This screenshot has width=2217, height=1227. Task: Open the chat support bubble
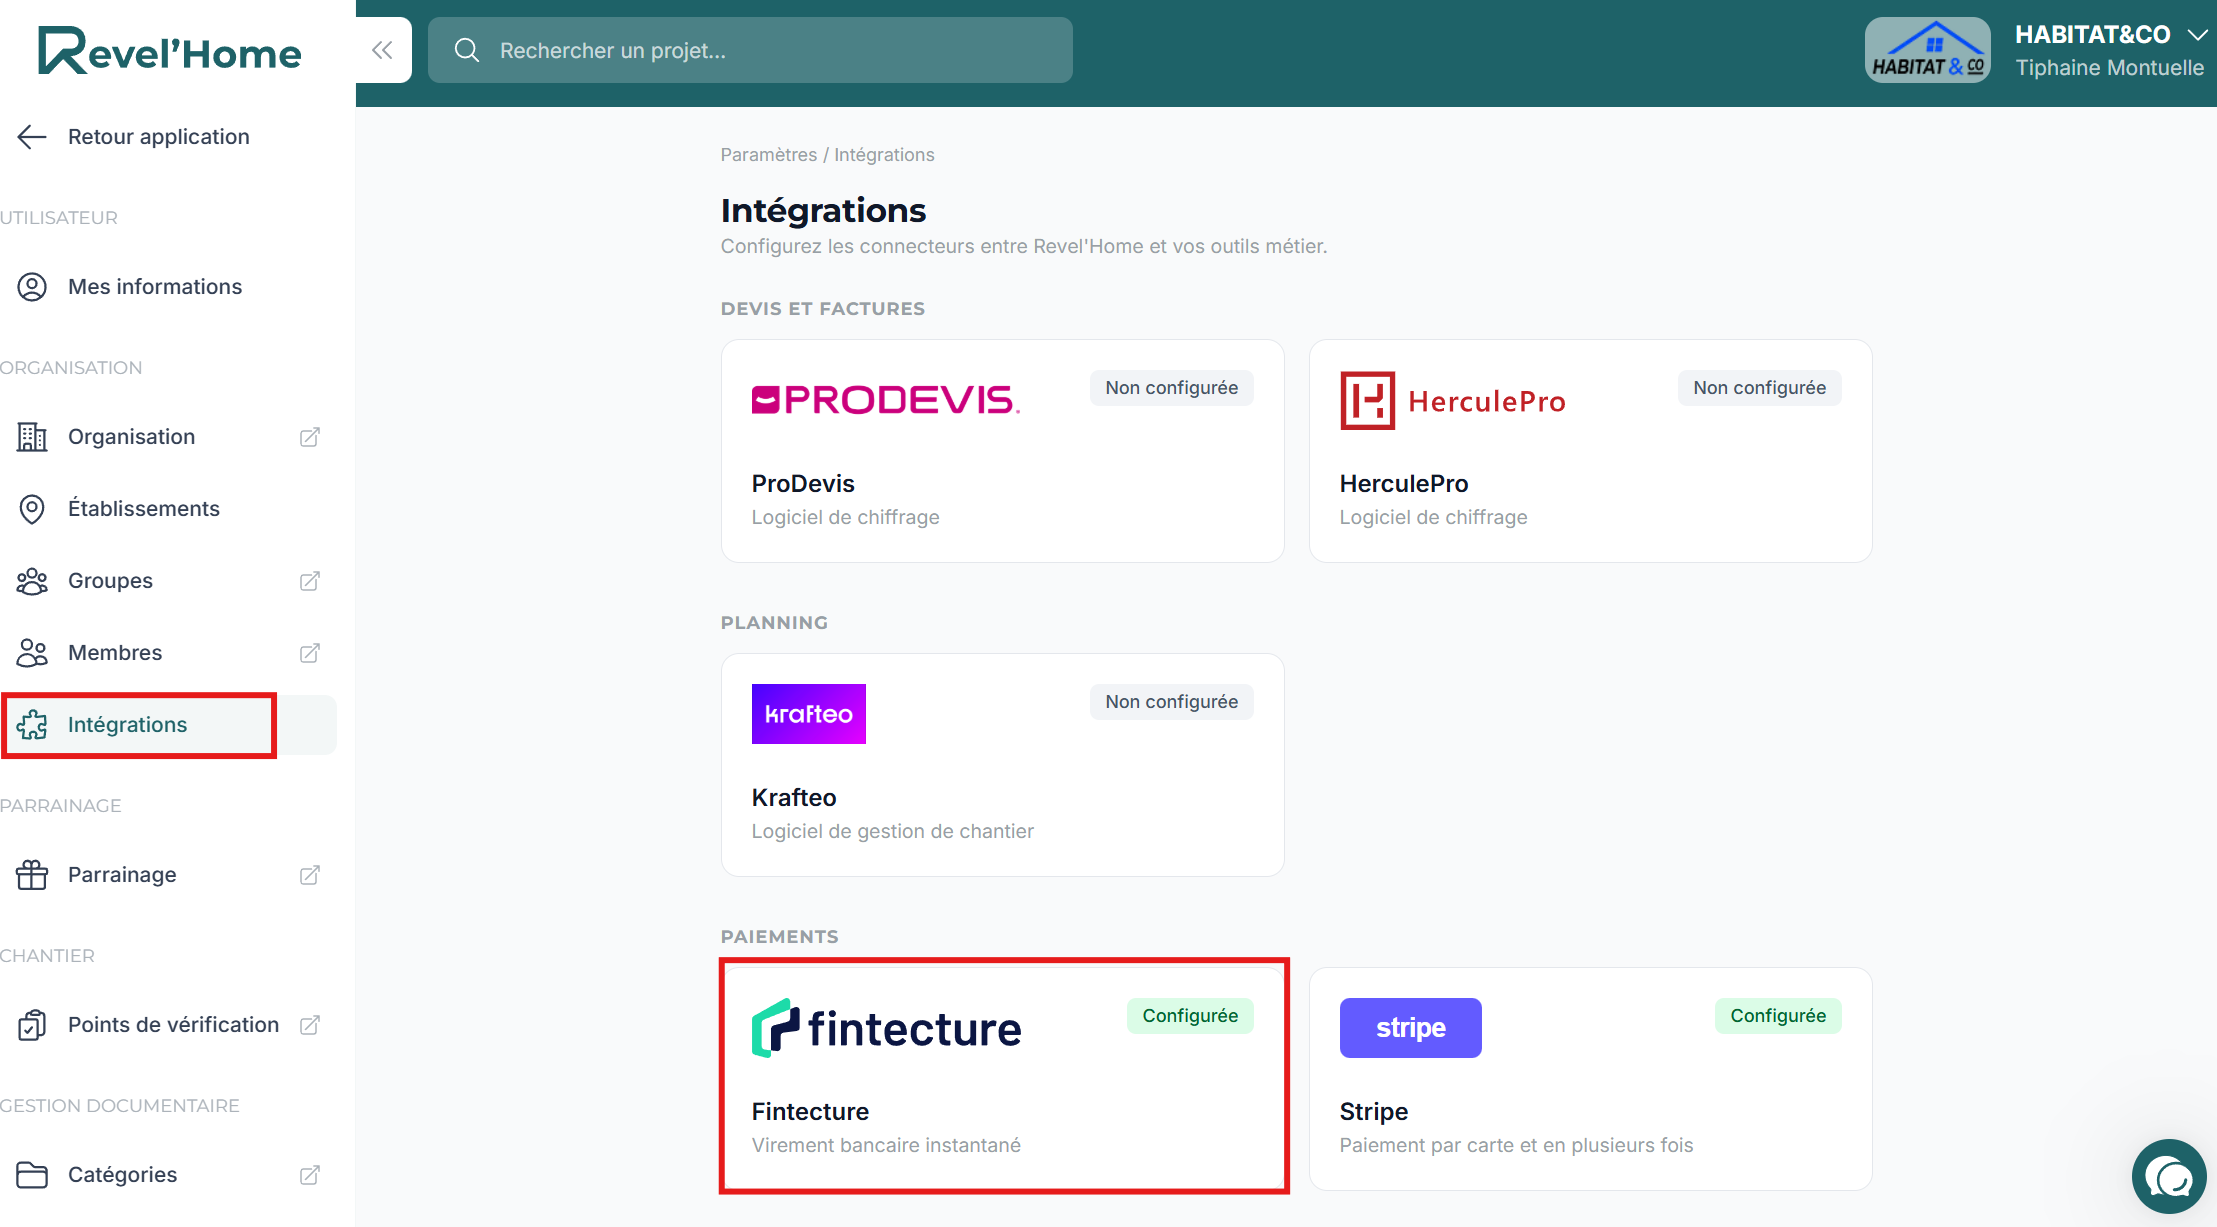coord(2169,1176)
